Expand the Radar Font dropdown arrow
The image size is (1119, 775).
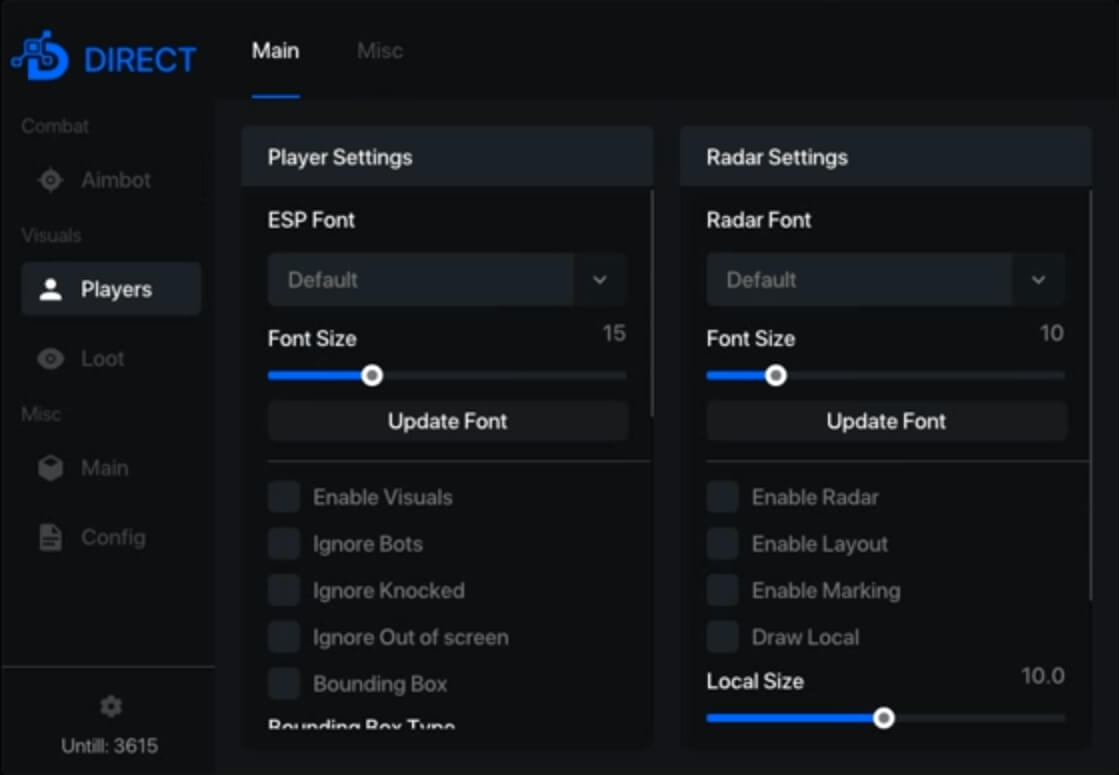[x=1039, y=280]
